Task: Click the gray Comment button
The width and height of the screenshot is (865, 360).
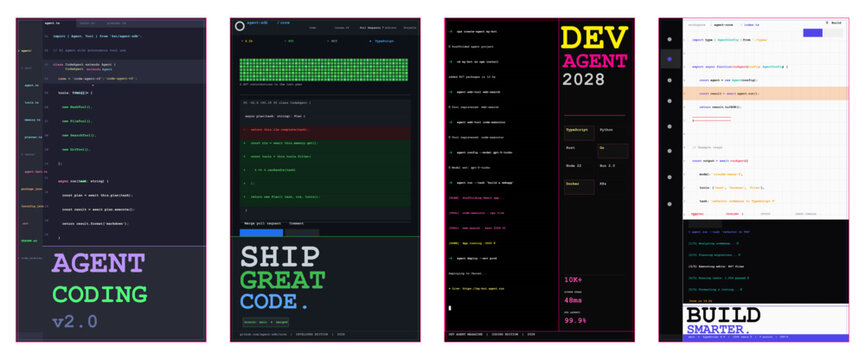Action: [x=302, y=233]
